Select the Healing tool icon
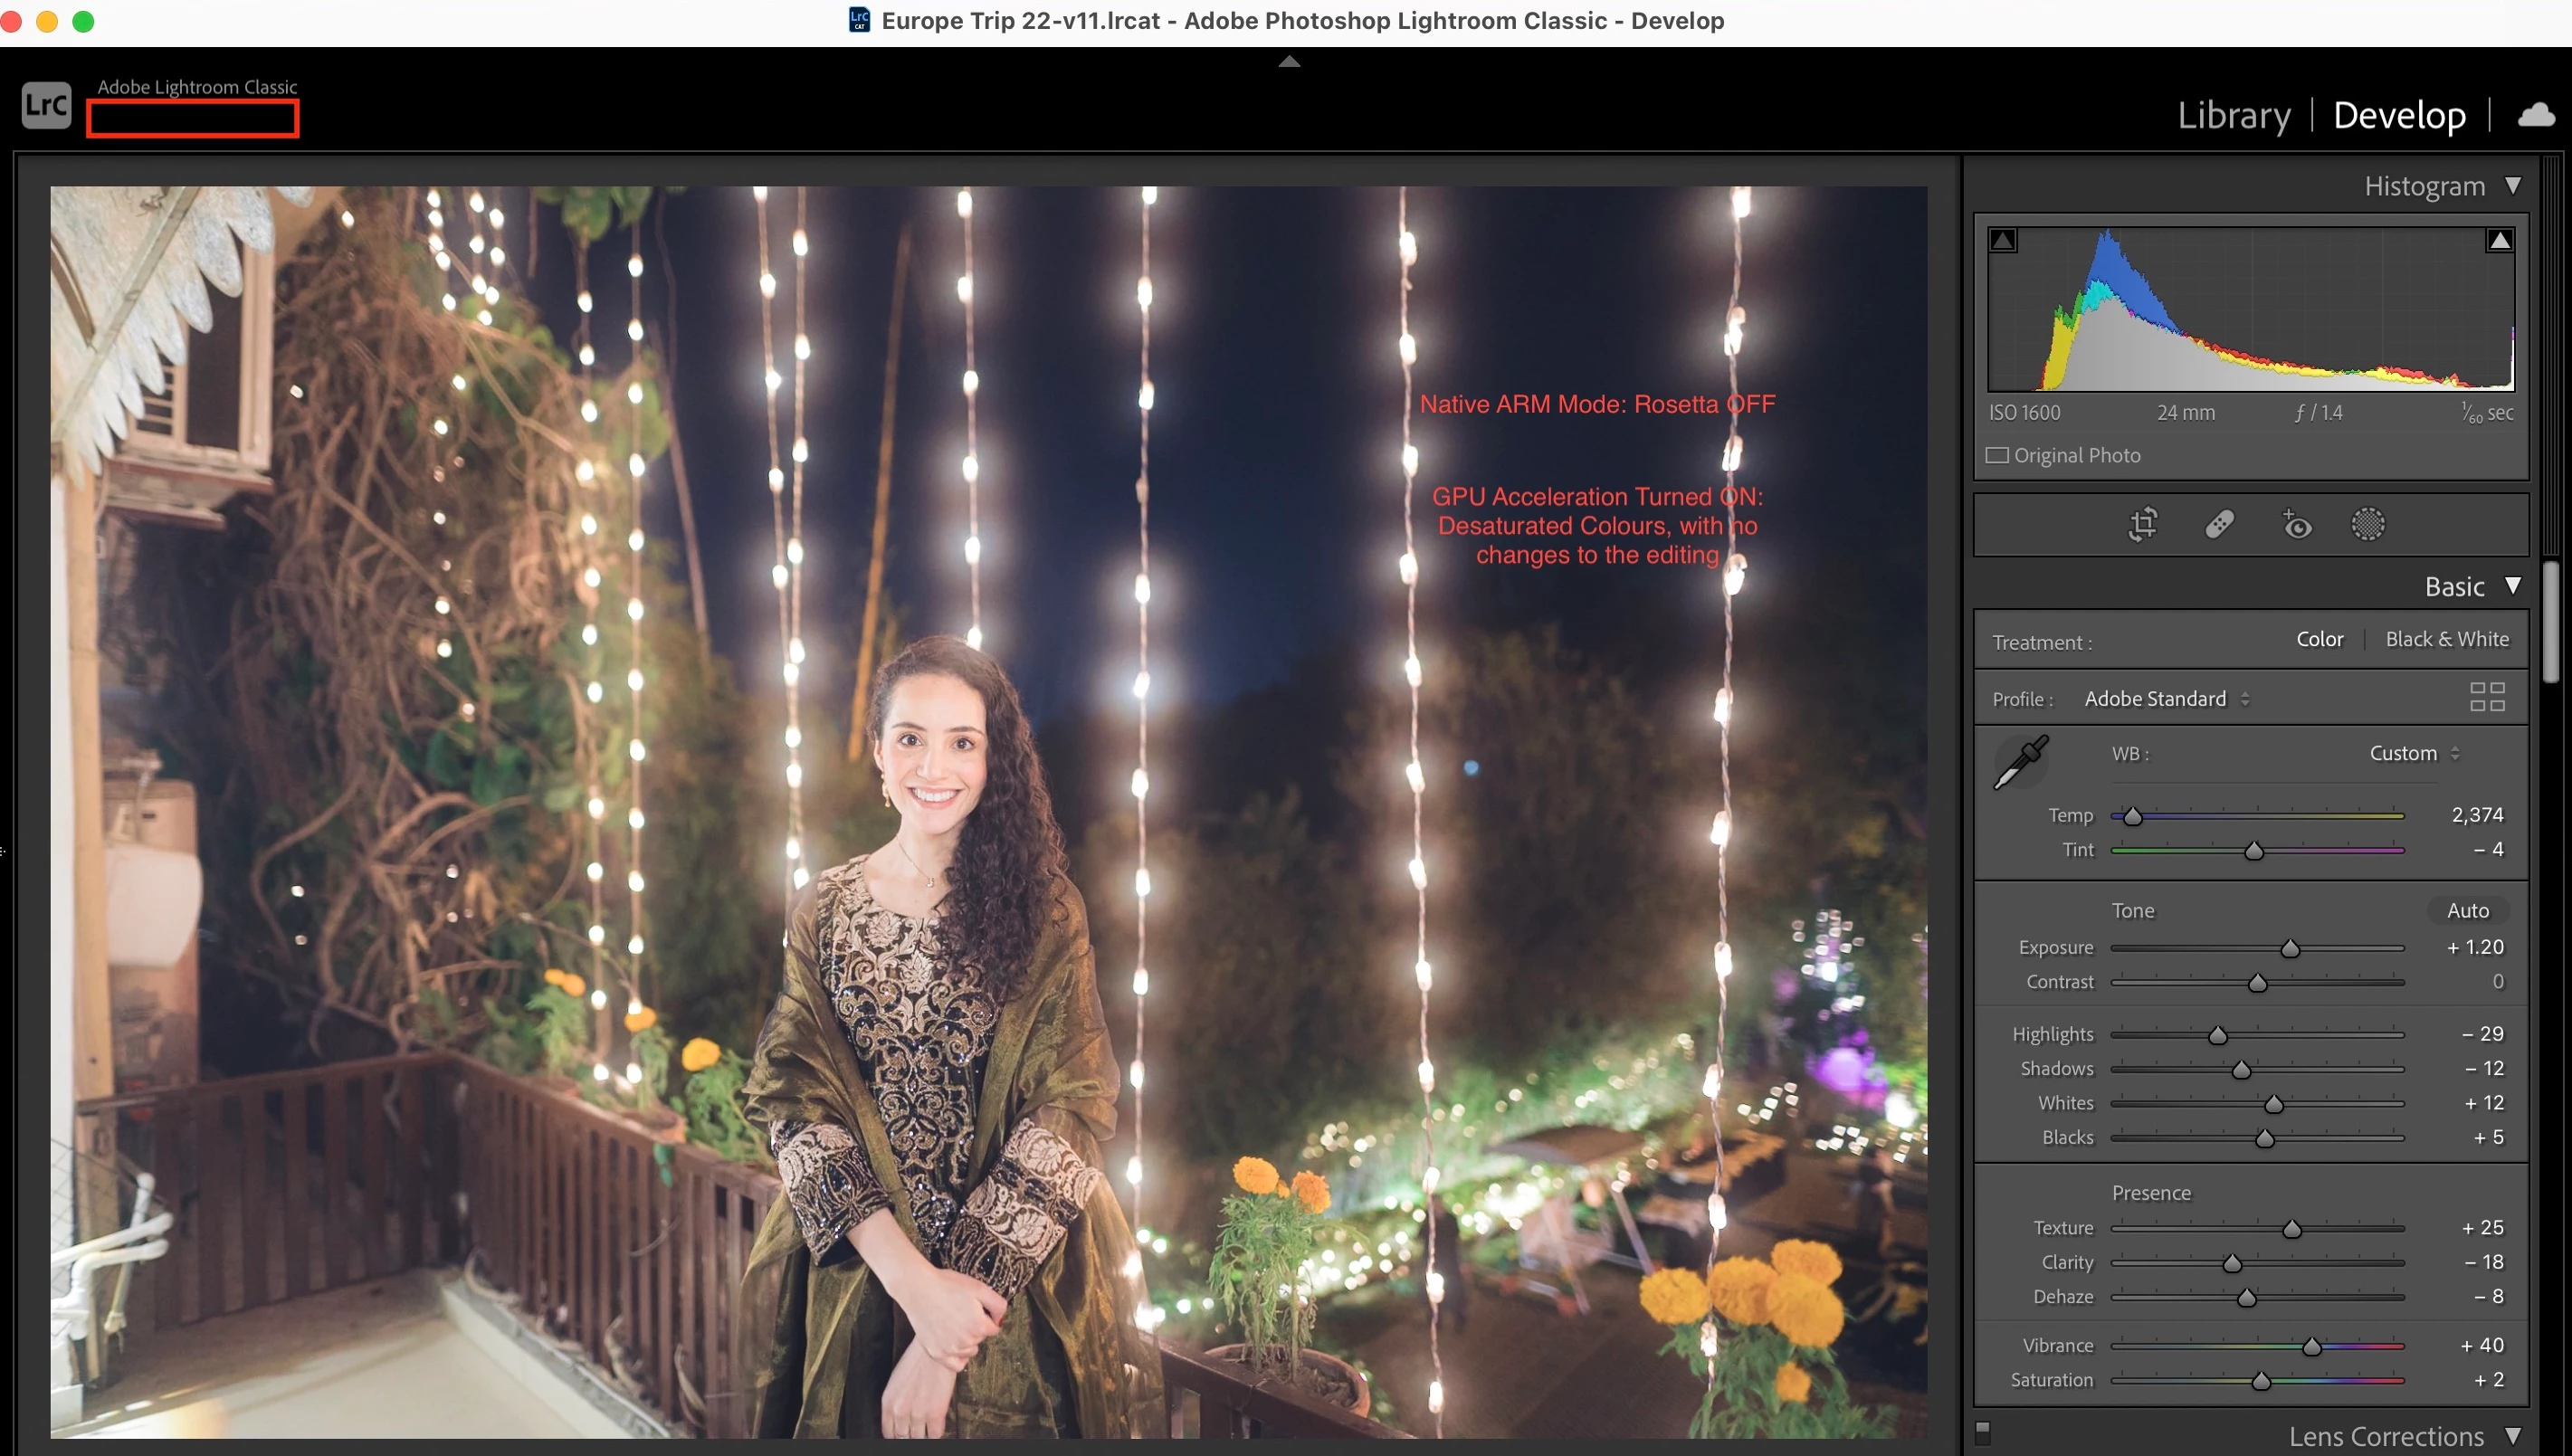 point(2219,524)
